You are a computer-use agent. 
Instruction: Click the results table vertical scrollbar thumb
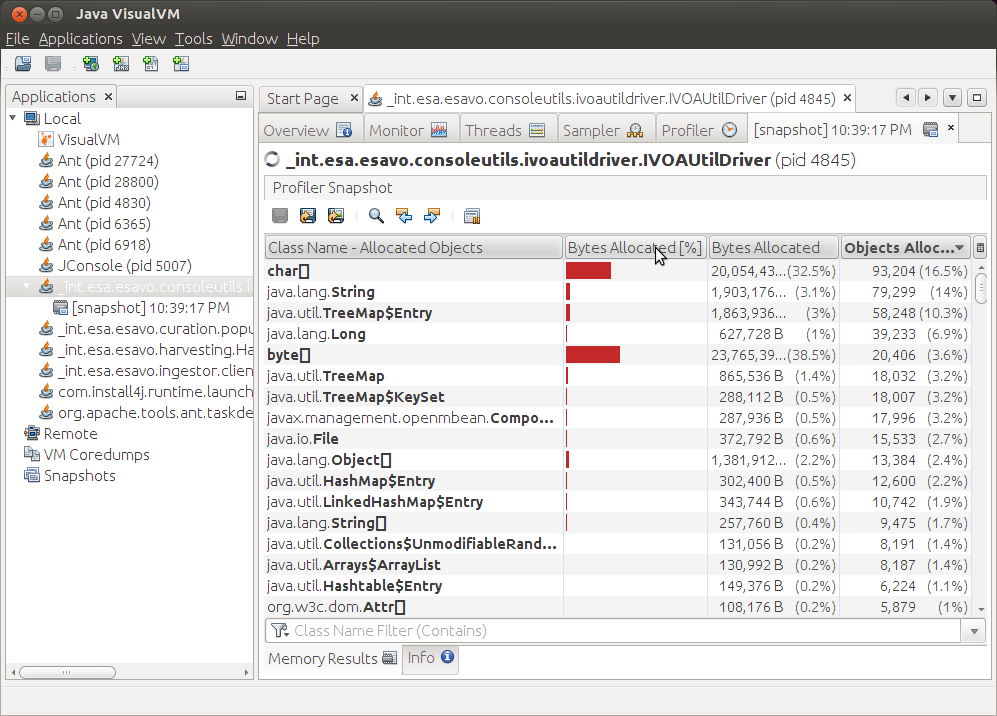[981, 287]
